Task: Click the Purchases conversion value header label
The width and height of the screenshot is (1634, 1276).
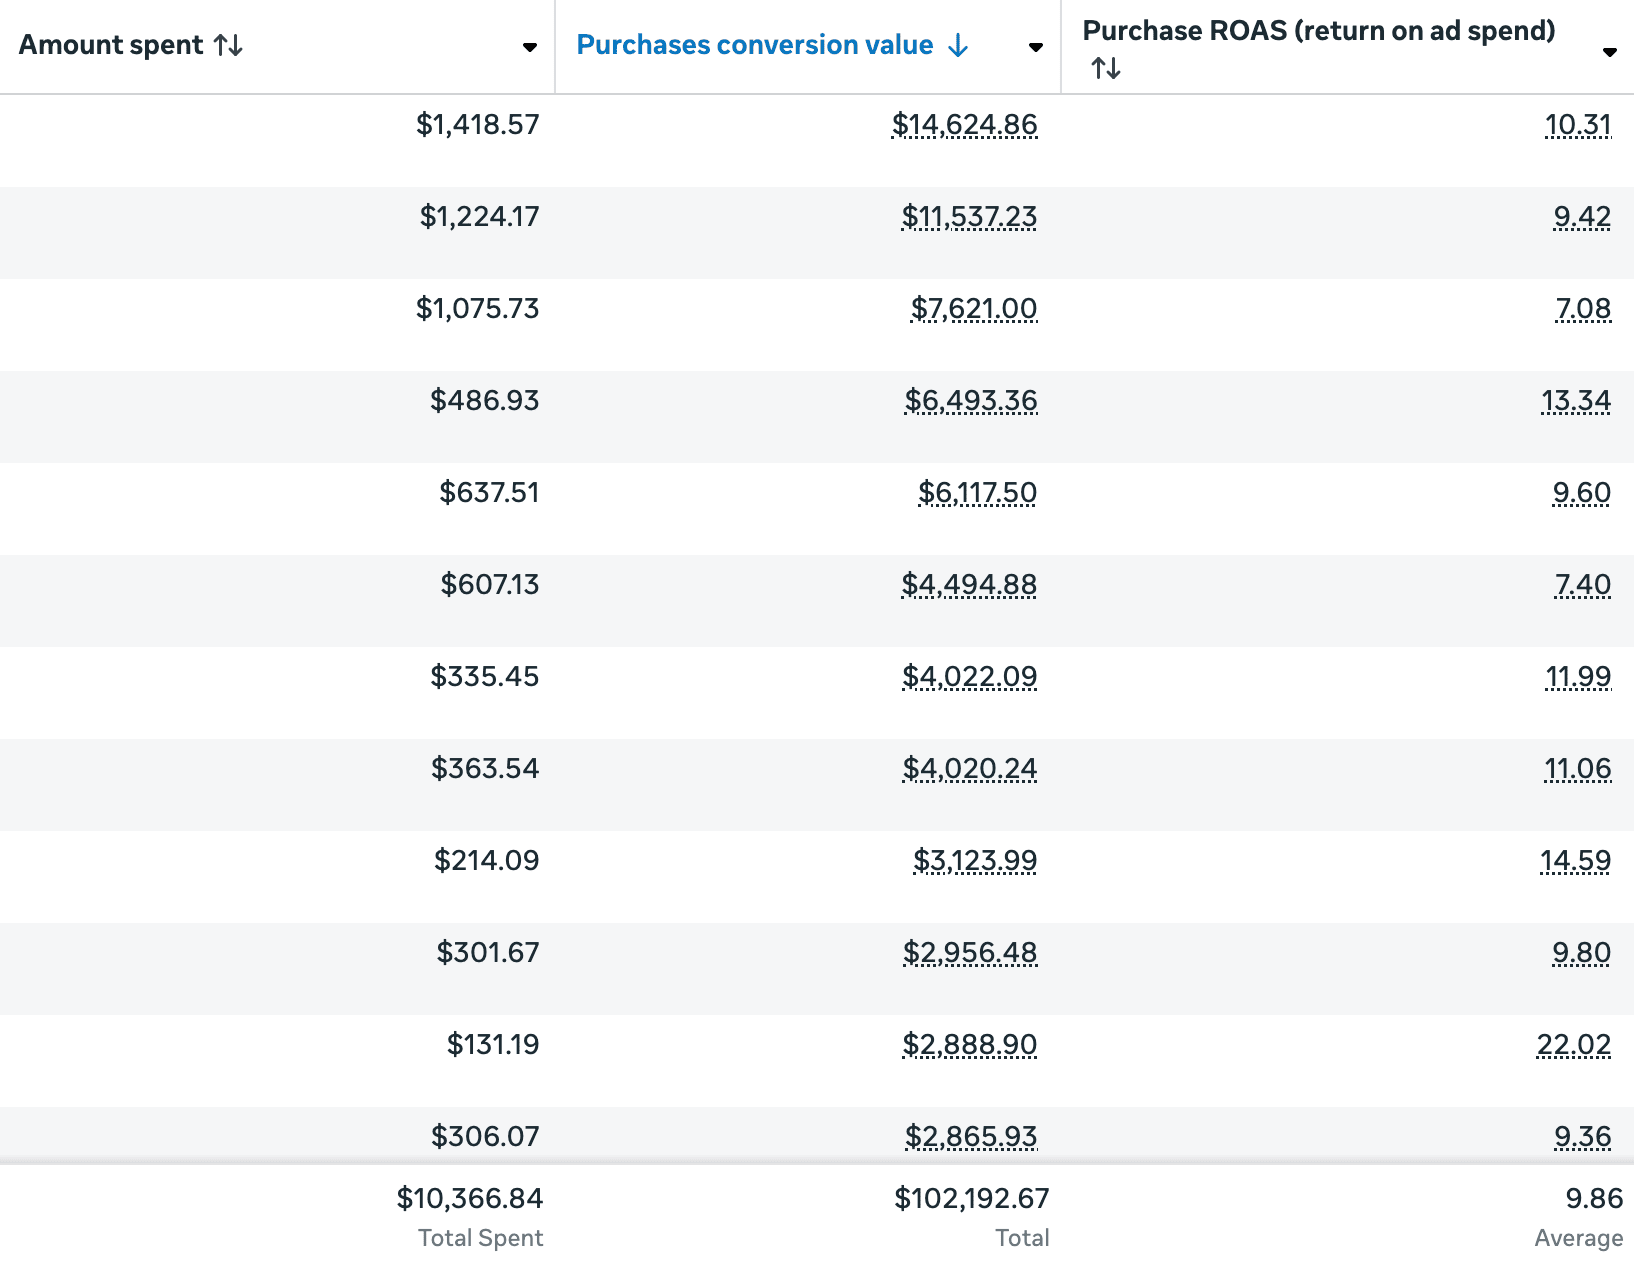Action: tap(755, 45)
